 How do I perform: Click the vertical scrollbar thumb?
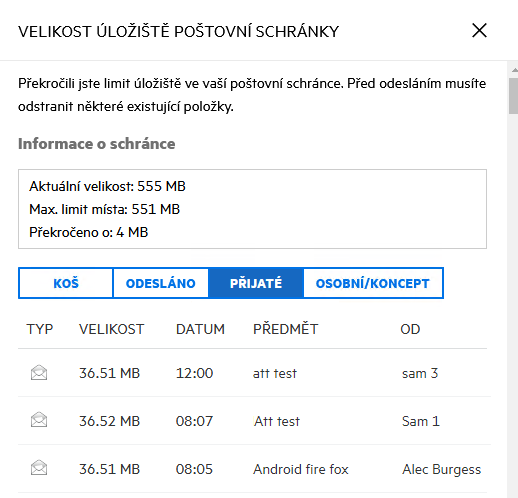click(x=513, y=96)
